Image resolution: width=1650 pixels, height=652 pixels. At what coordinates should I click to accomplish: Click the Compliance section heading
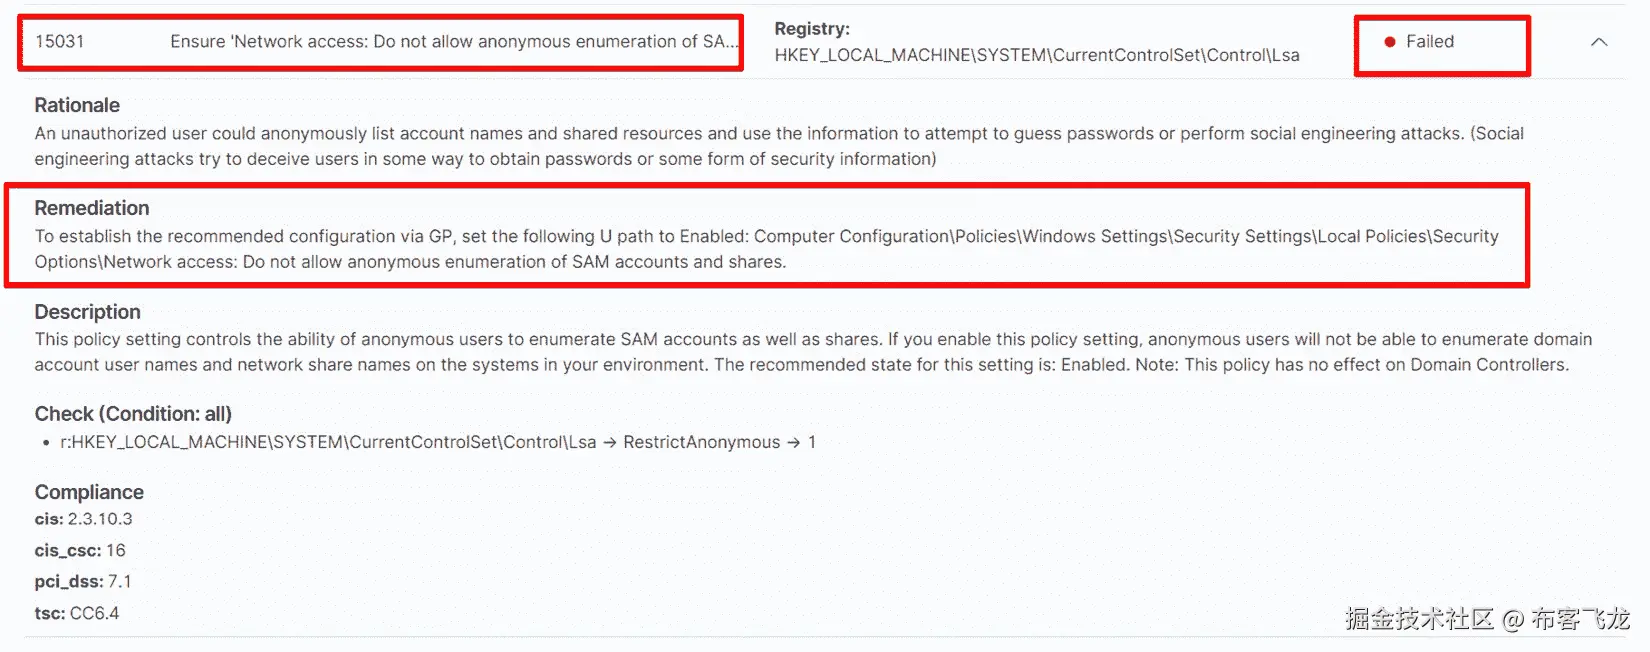(89, 491)
